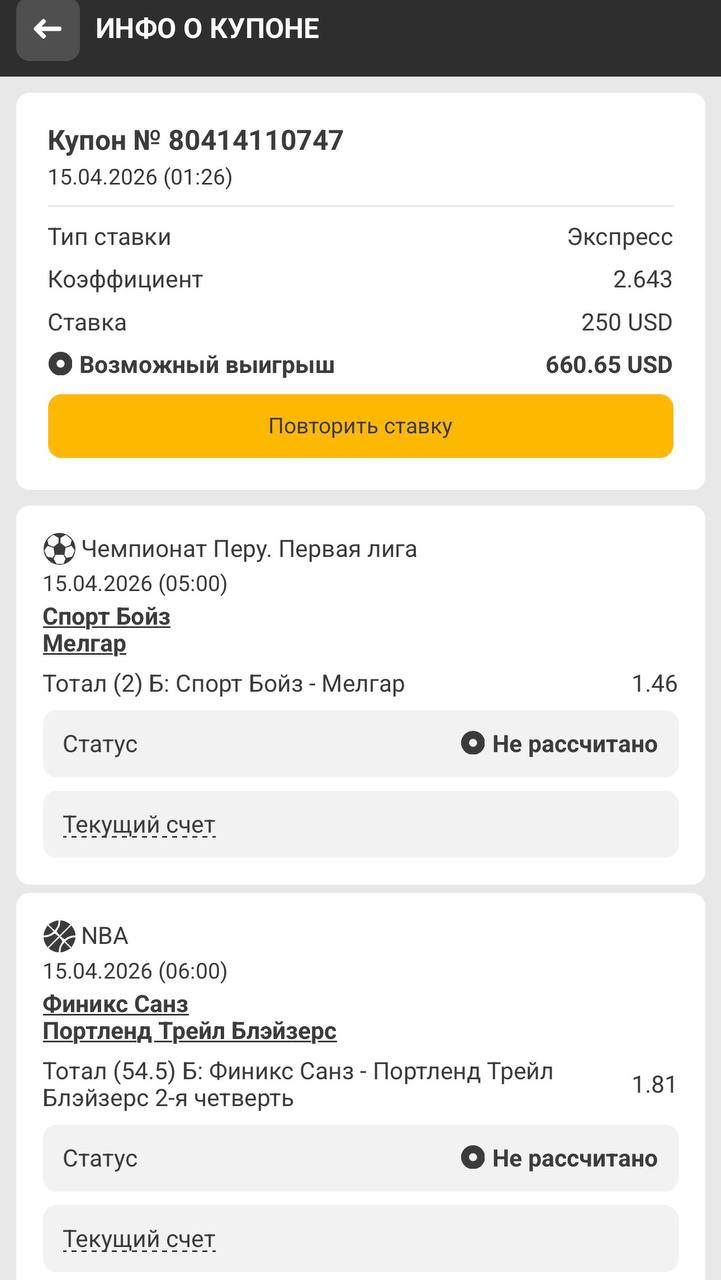Click the 1.81 odds value
Image resolution: width=721 pixels, height=1280 pixels.
[x=654, y=1084]
